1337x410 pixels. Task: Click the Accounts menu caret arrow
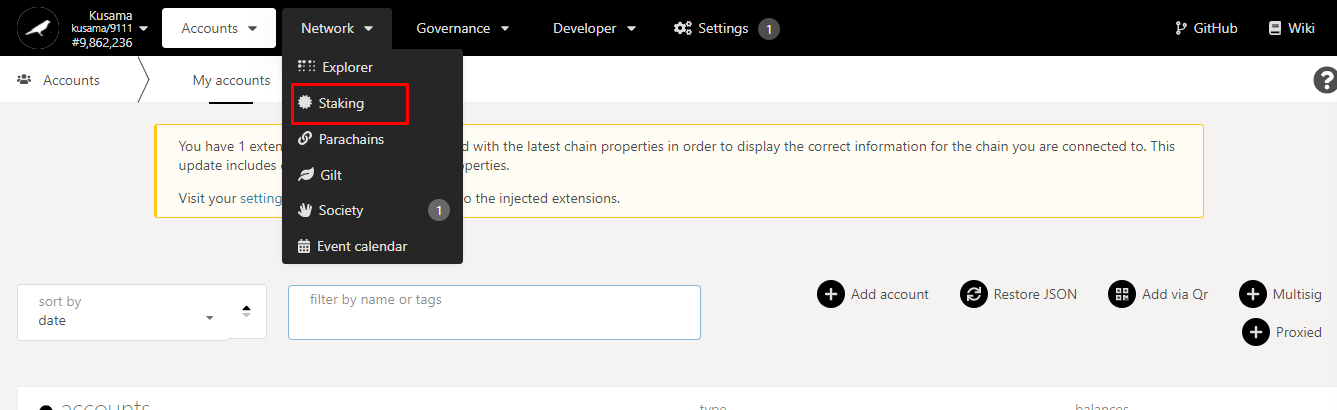click(252, 29)
